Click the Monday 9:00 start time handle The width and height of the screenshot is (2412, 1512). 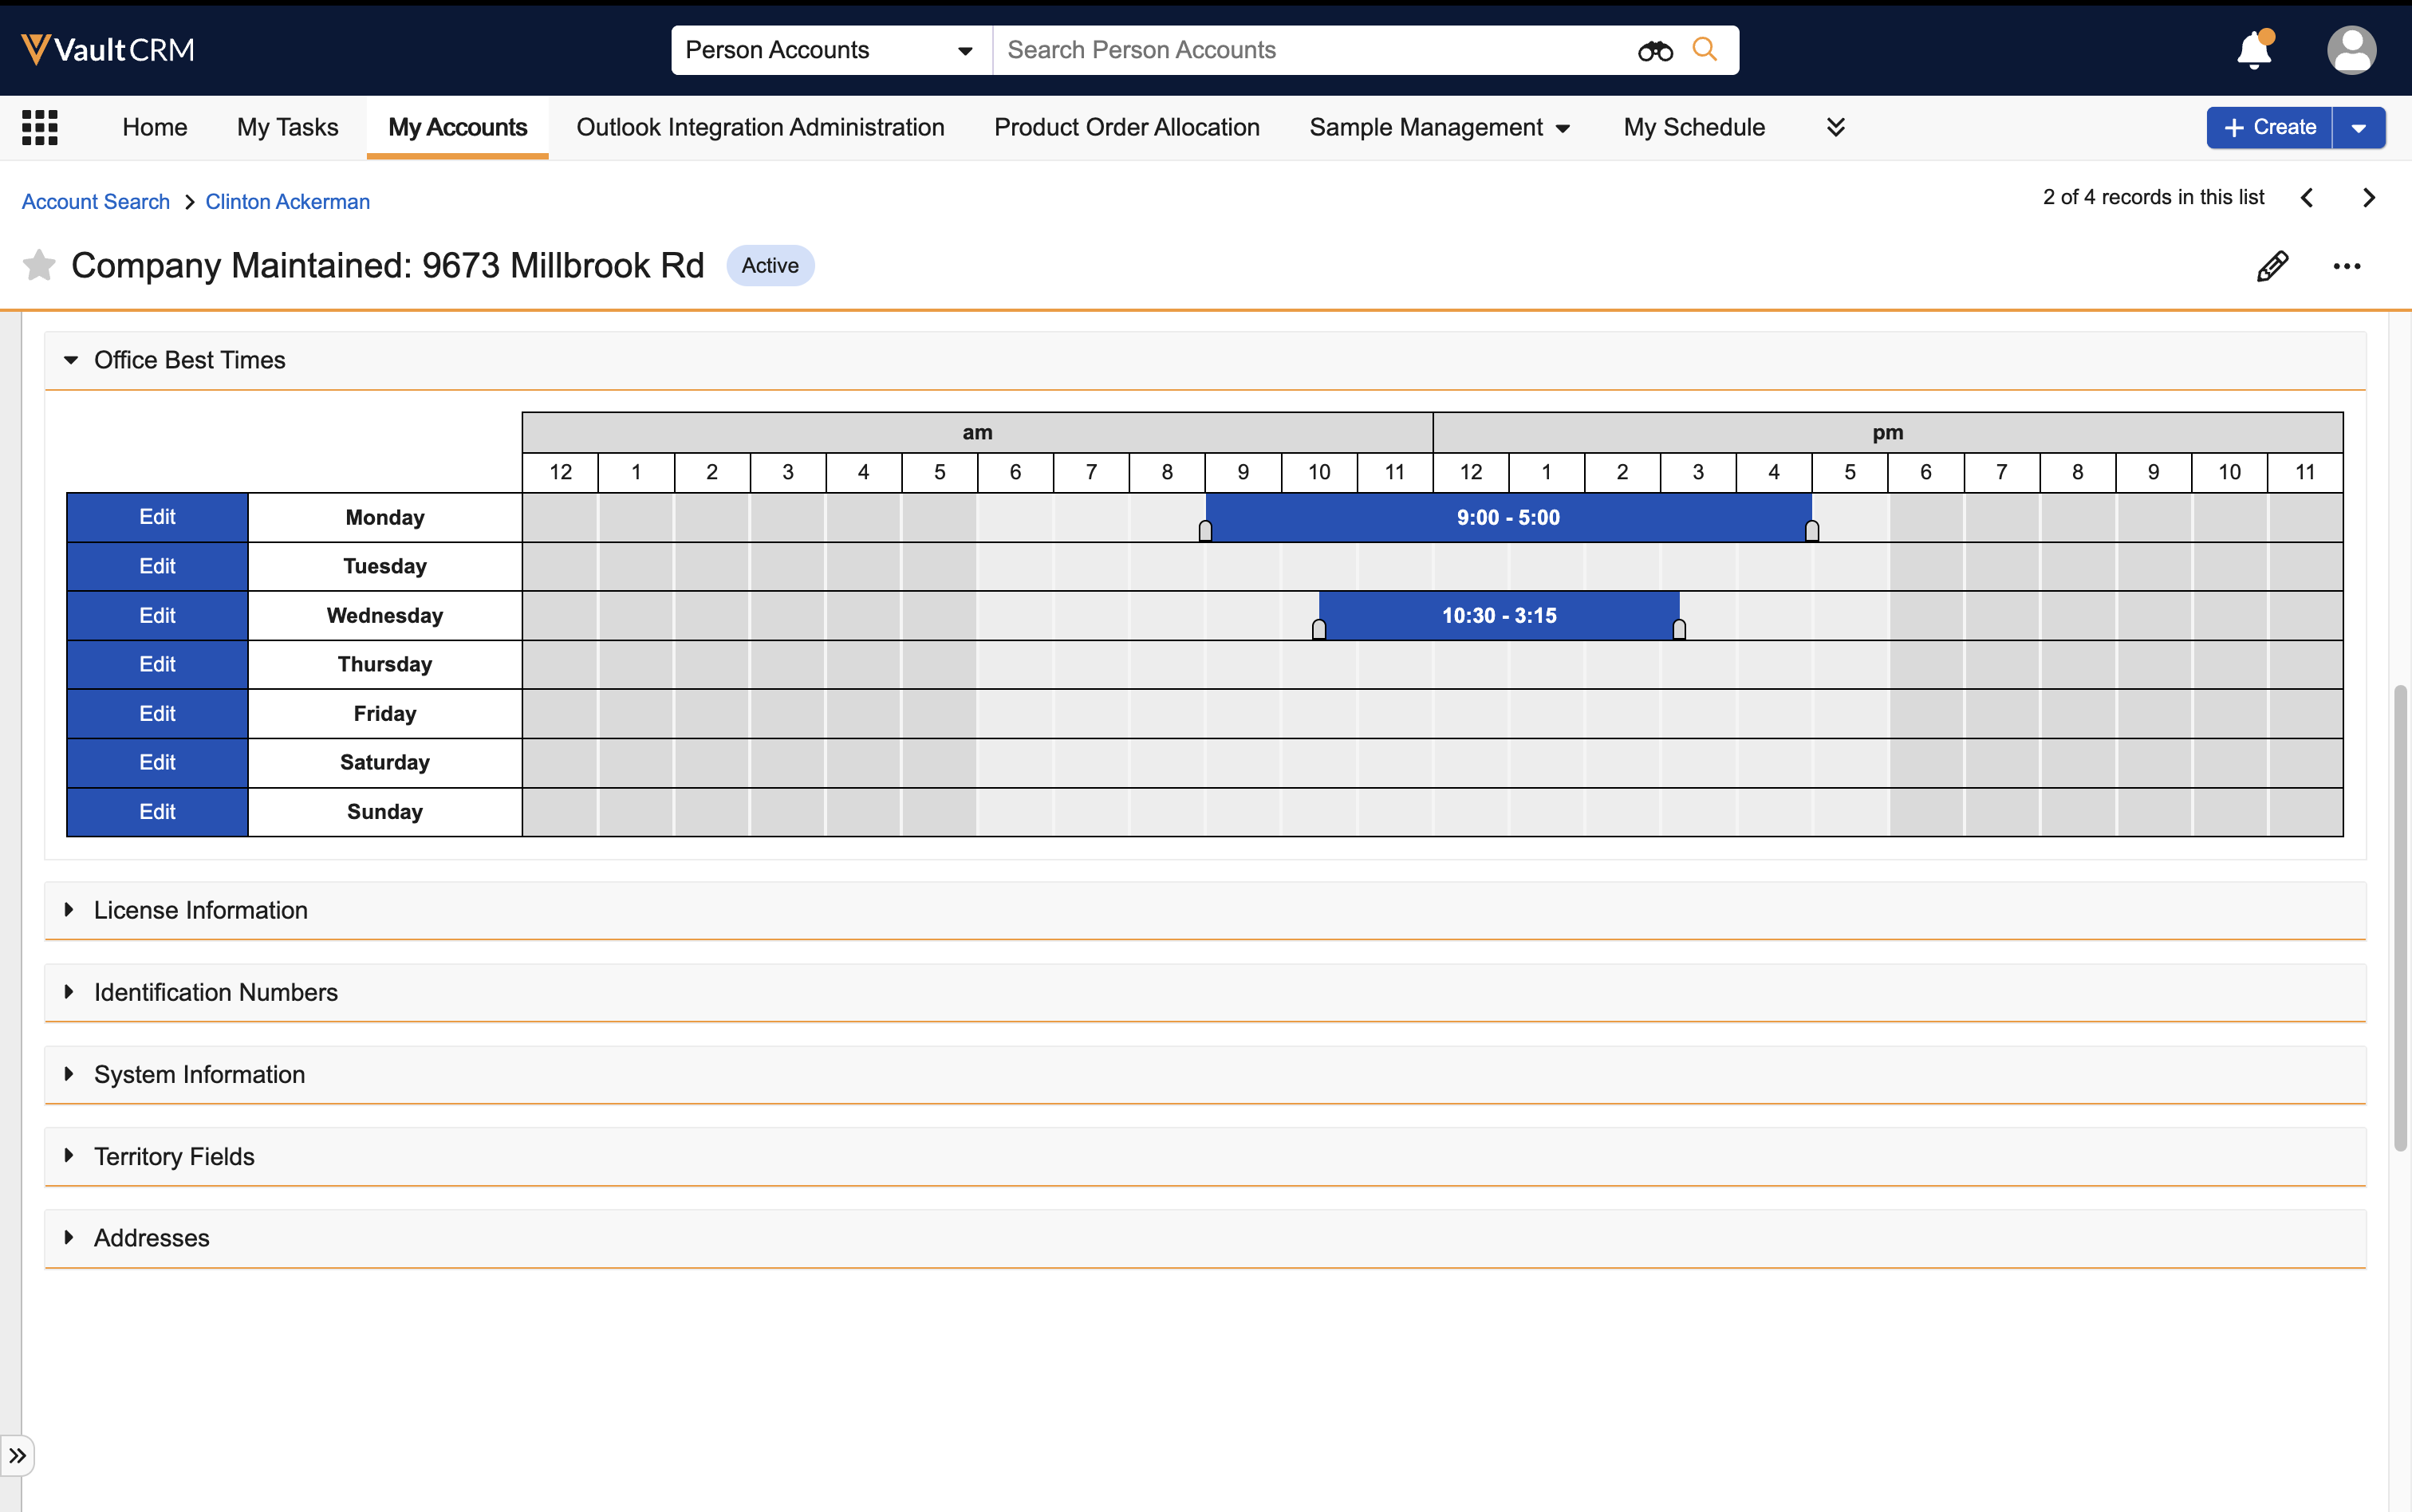pyautogui.click(x=1205, y=531)
